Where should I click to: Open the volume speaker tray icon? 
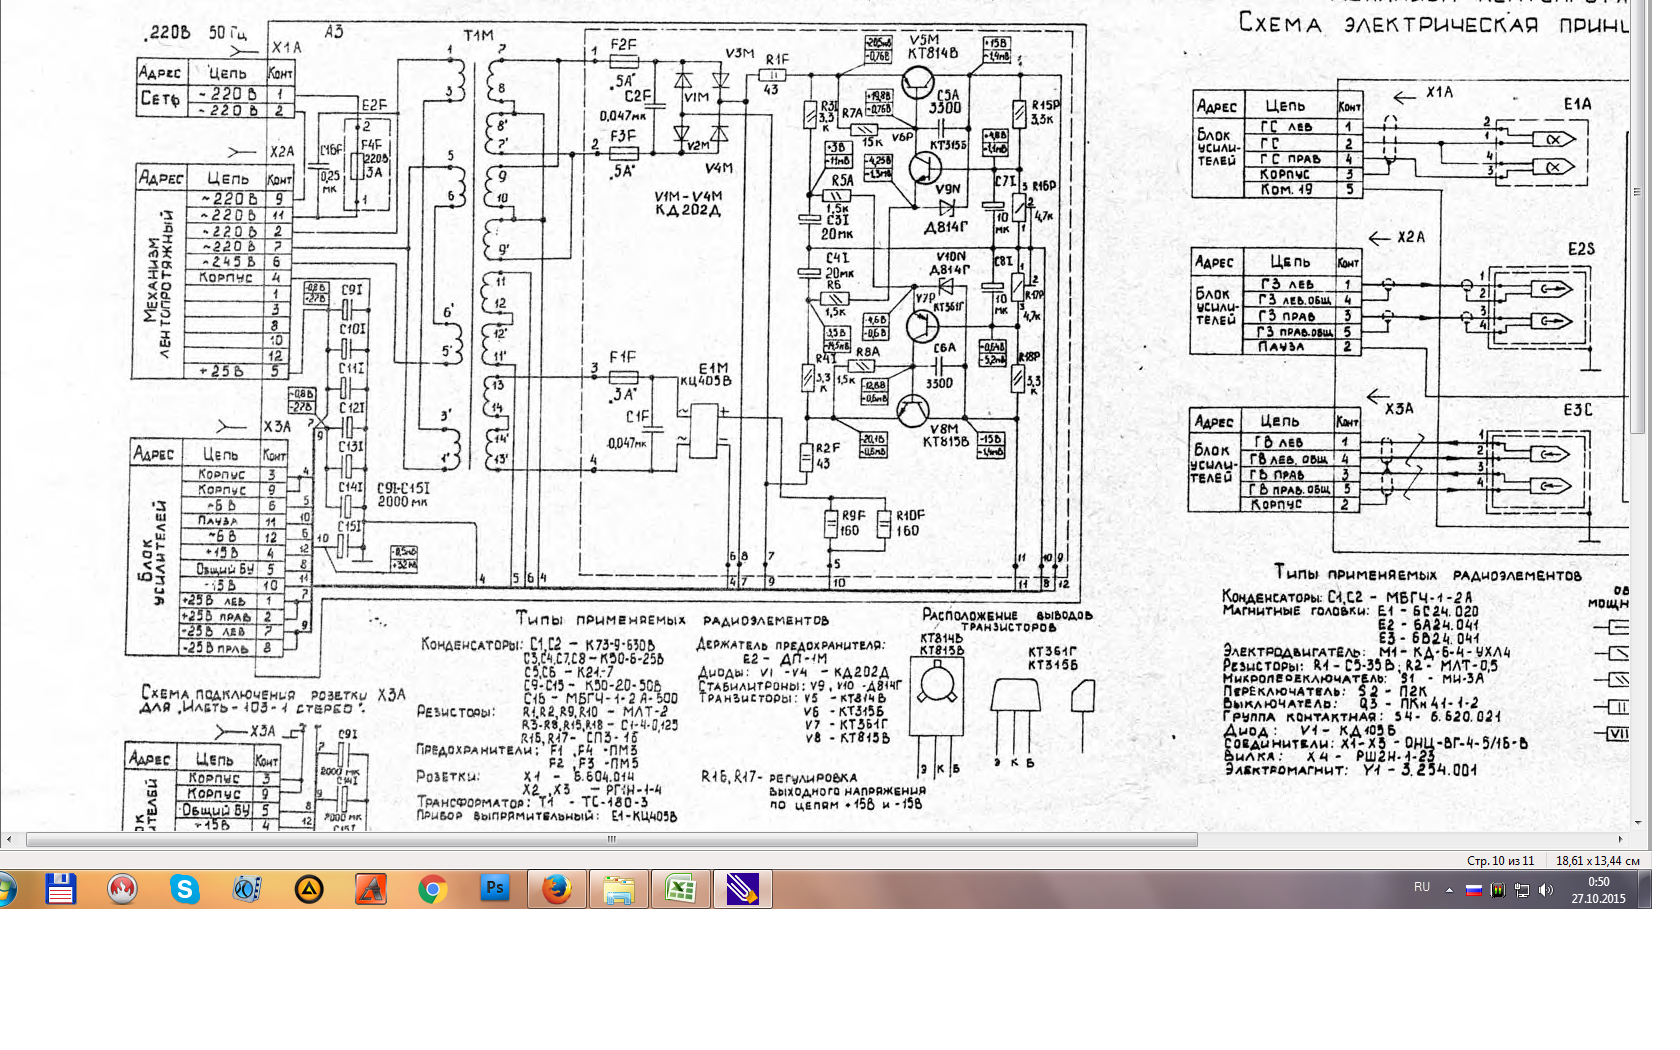[x=1545, y=890]
